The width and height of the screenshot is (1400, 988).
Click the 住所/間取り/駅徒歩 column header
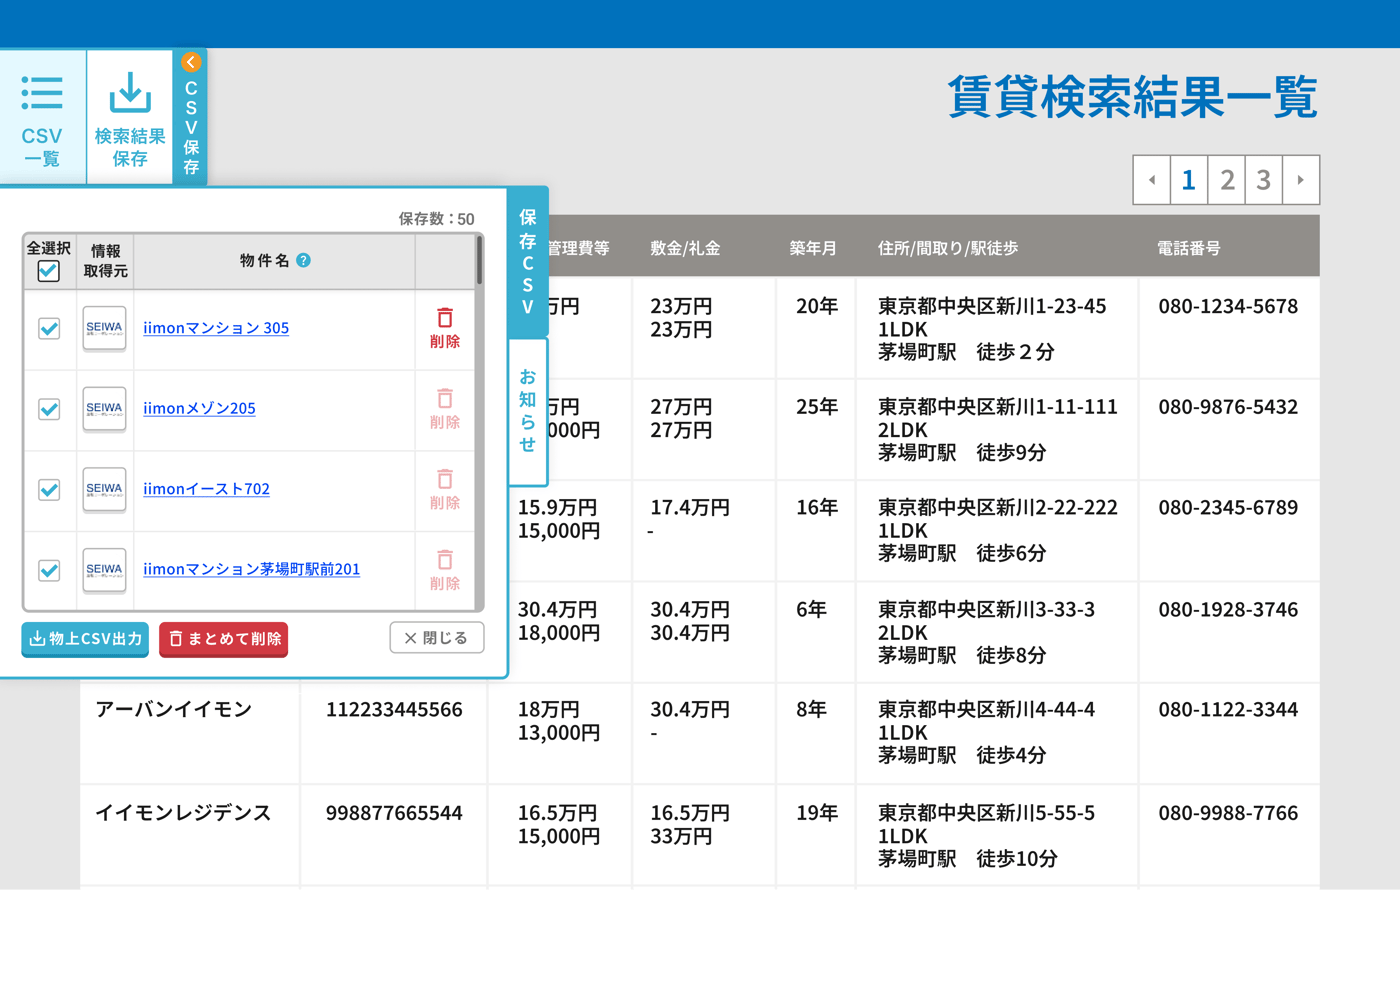pyautogui.click(x=948, y=248)
